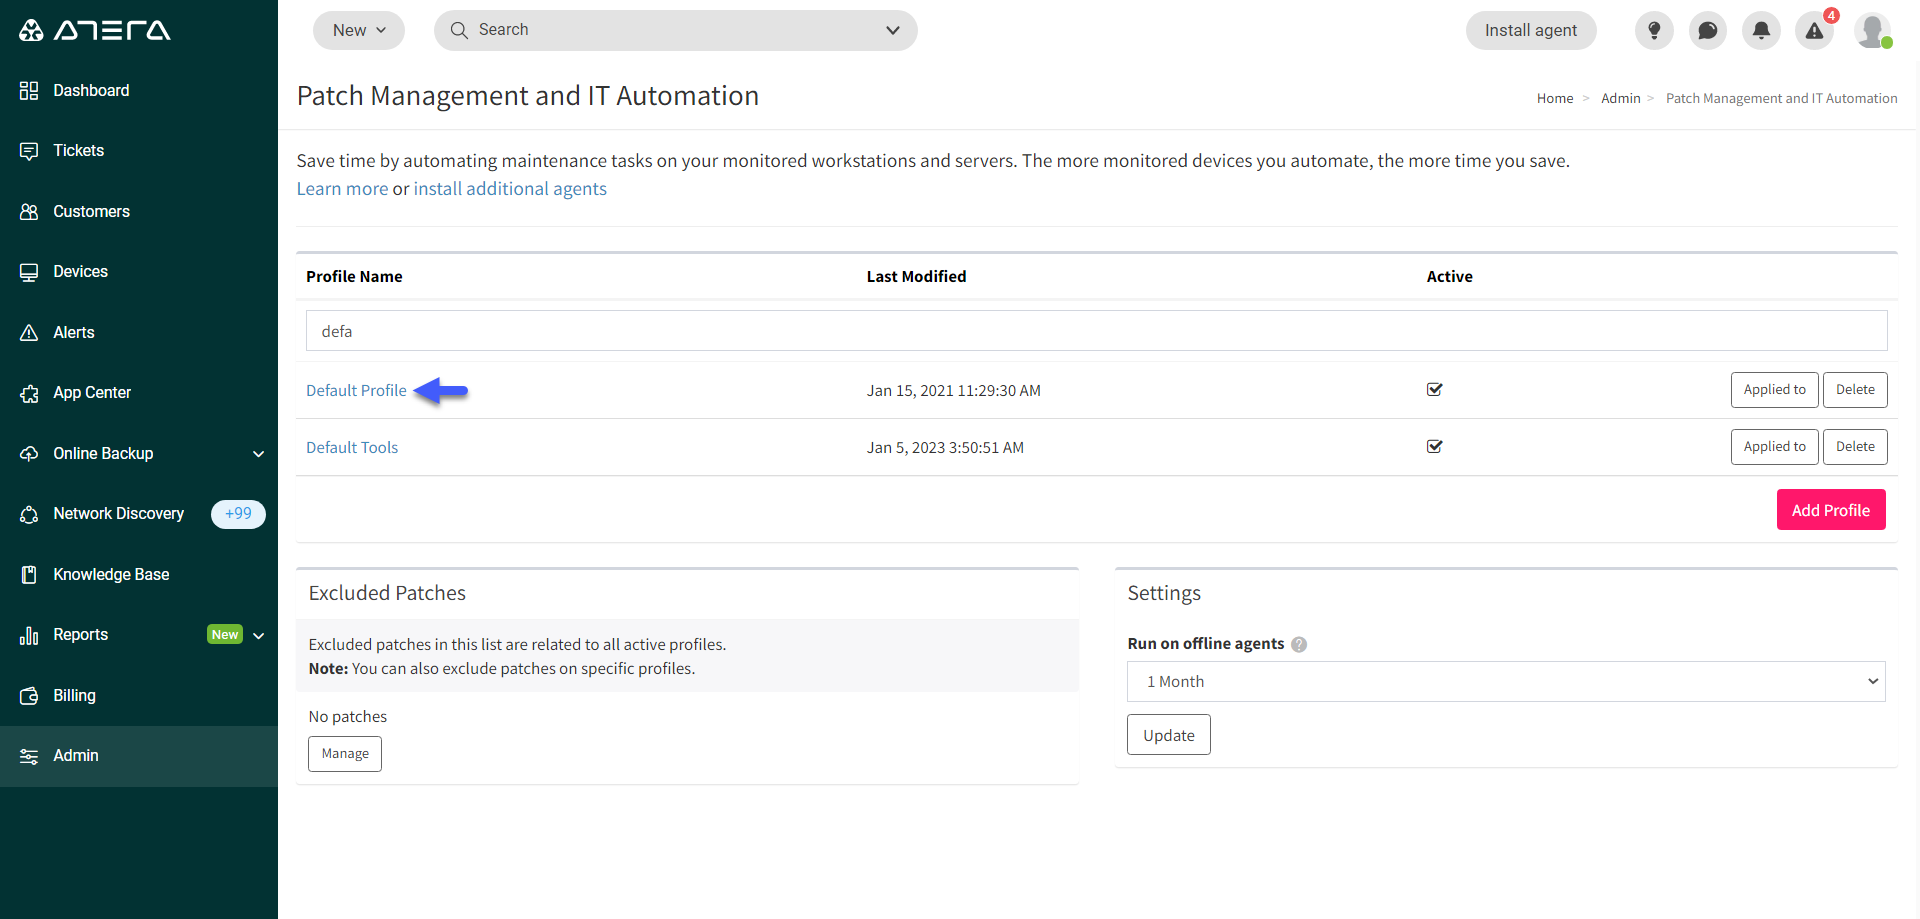Toggle the Active checkbox for Default Profile
The width and height of the screenshot is (1920, 919).
coord(1434,390)
